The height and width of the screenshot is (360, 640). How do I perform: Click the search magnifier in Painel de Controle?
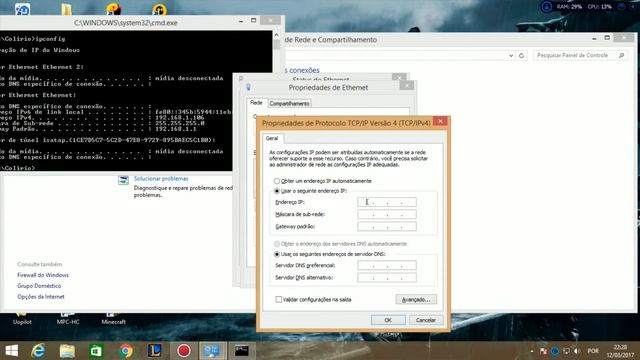click(x=621, y=55)
